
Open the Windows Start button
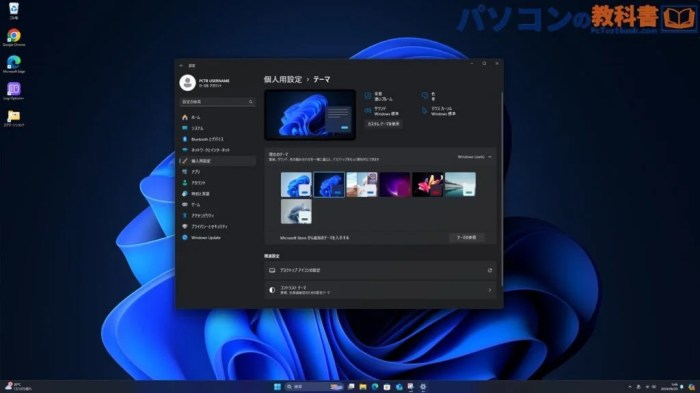pos(277,387)
